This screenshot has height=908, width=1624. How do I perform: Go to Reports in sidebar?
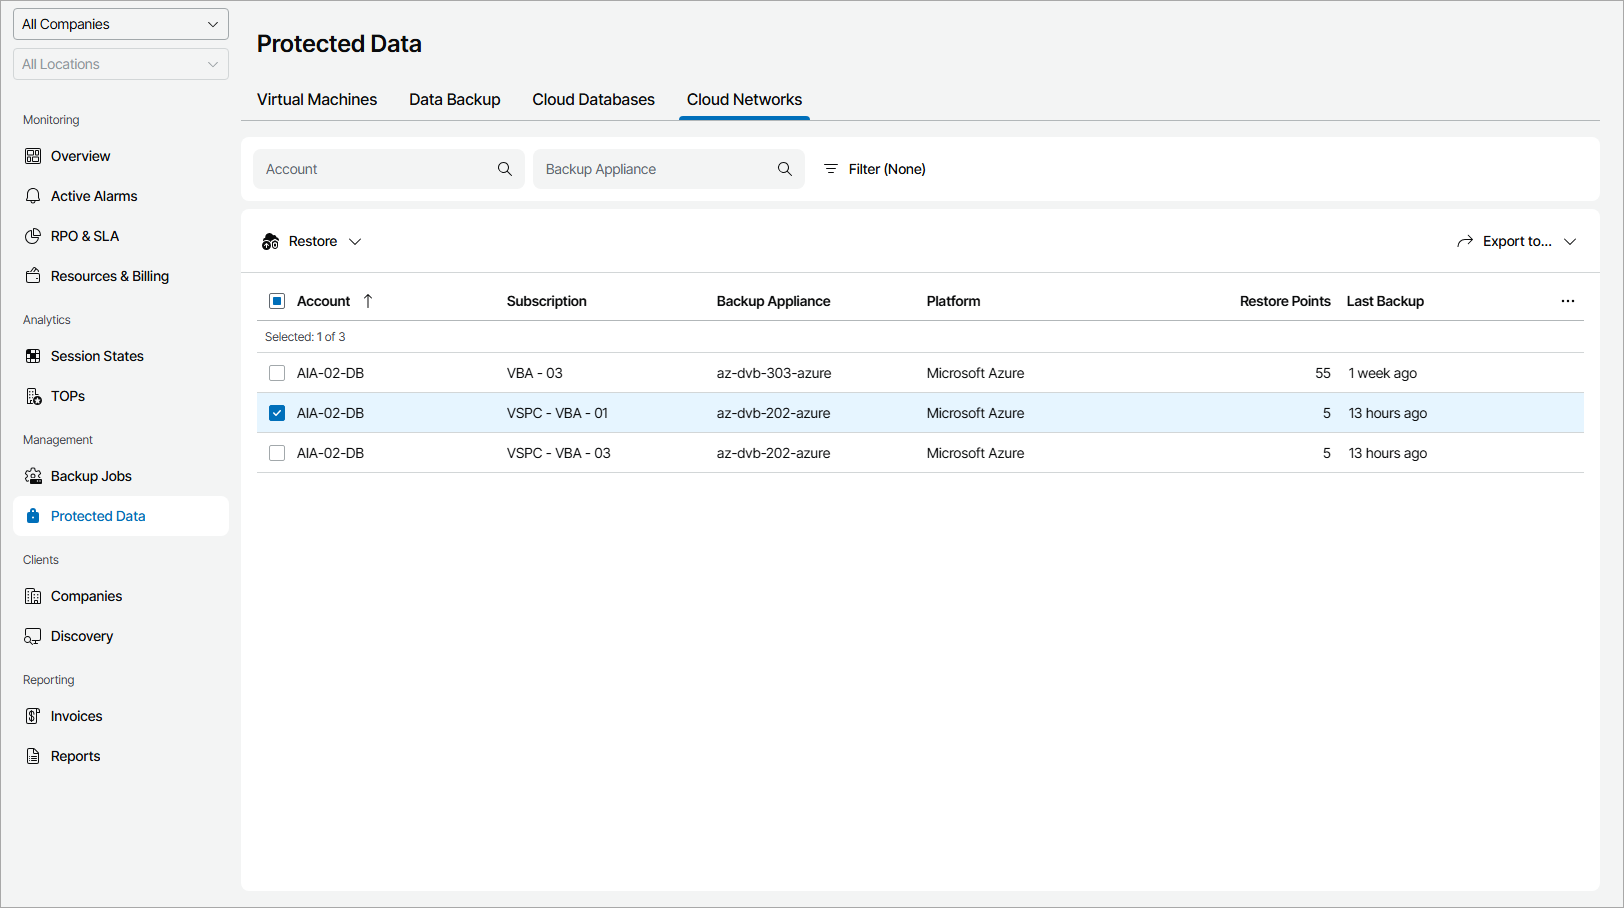[x=76, y=756]
